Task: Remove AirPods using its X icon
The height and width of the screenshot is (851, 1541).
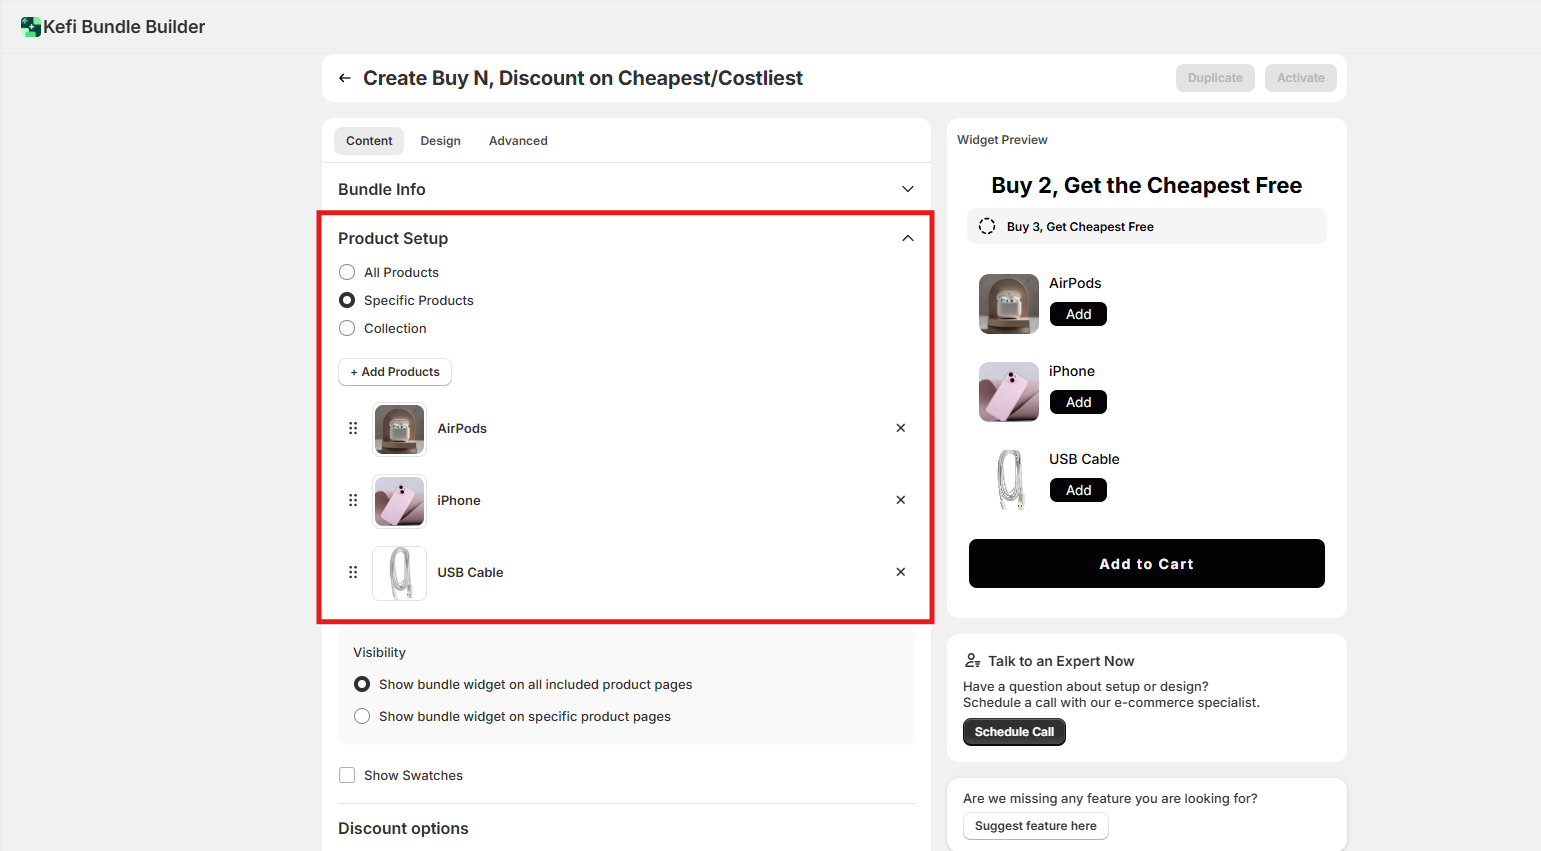Action: tap(900, 428)
